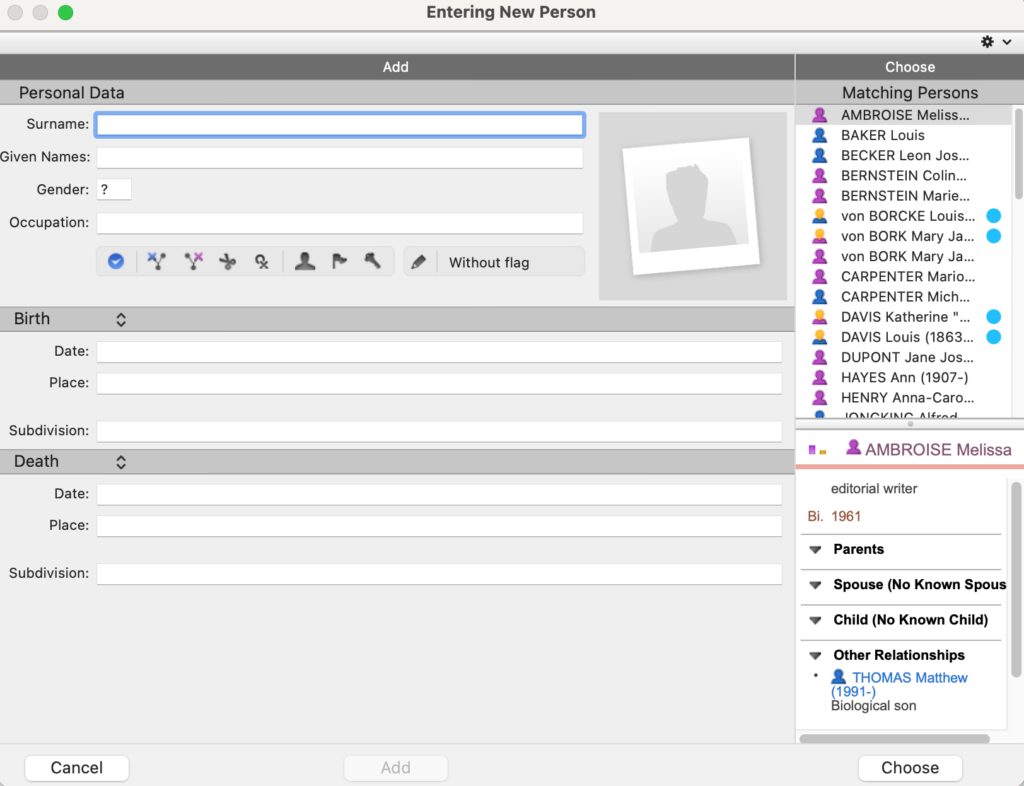Image resolution: width=1024 pixels, height=786 pixels.
Task: Click the key flag icon in the toolbar
Action: [372, 261]
